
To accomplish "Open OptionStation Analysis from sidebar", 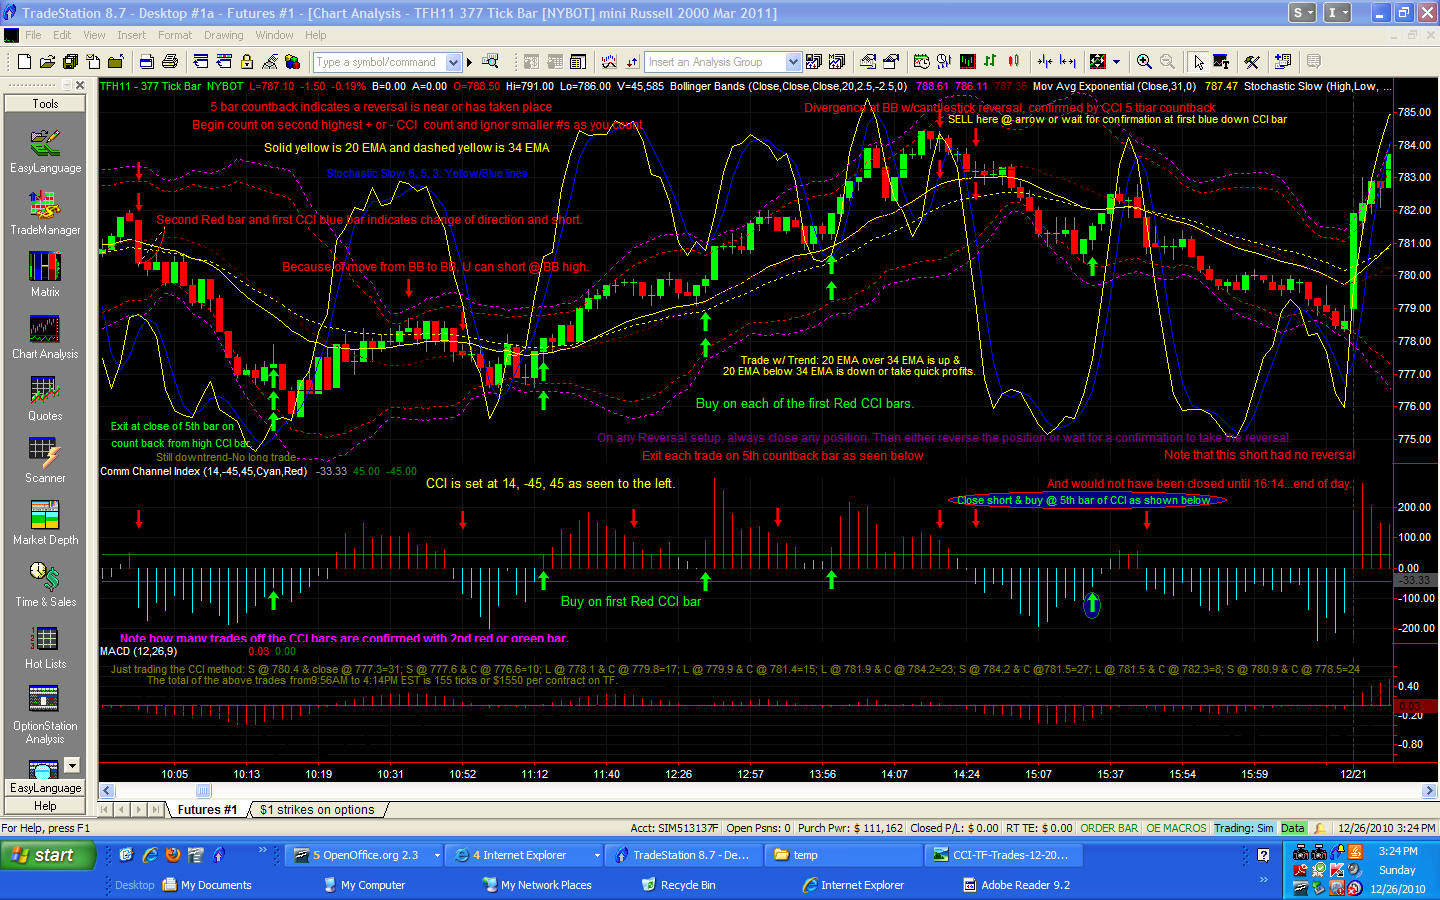I will point(45,714).
